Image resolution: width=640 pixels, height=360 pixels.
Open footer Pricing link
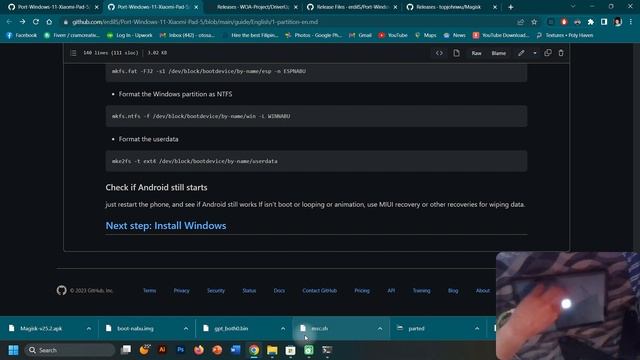(x=362, y=291)
